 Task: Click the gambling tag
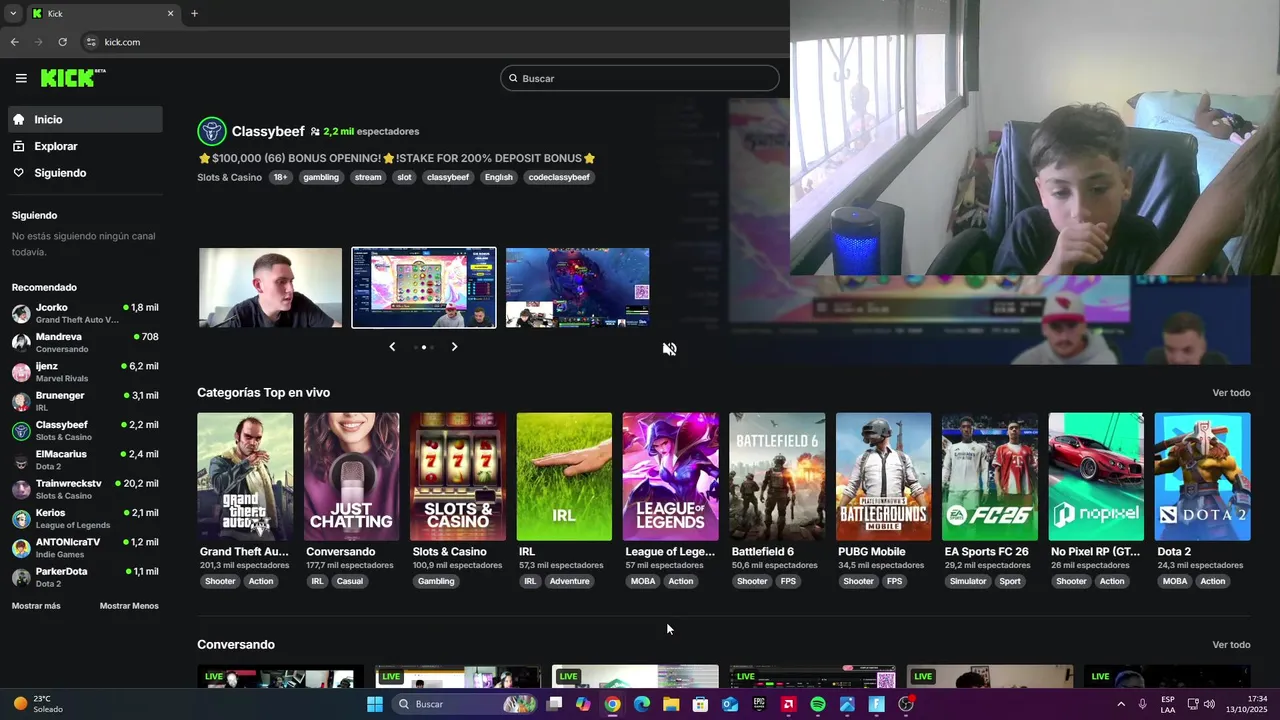point(321,177)
